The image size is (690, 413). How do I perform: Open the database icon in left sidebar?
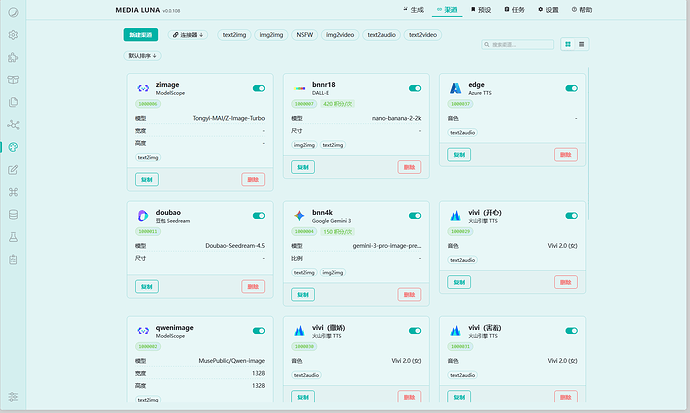tap(13, 214)
